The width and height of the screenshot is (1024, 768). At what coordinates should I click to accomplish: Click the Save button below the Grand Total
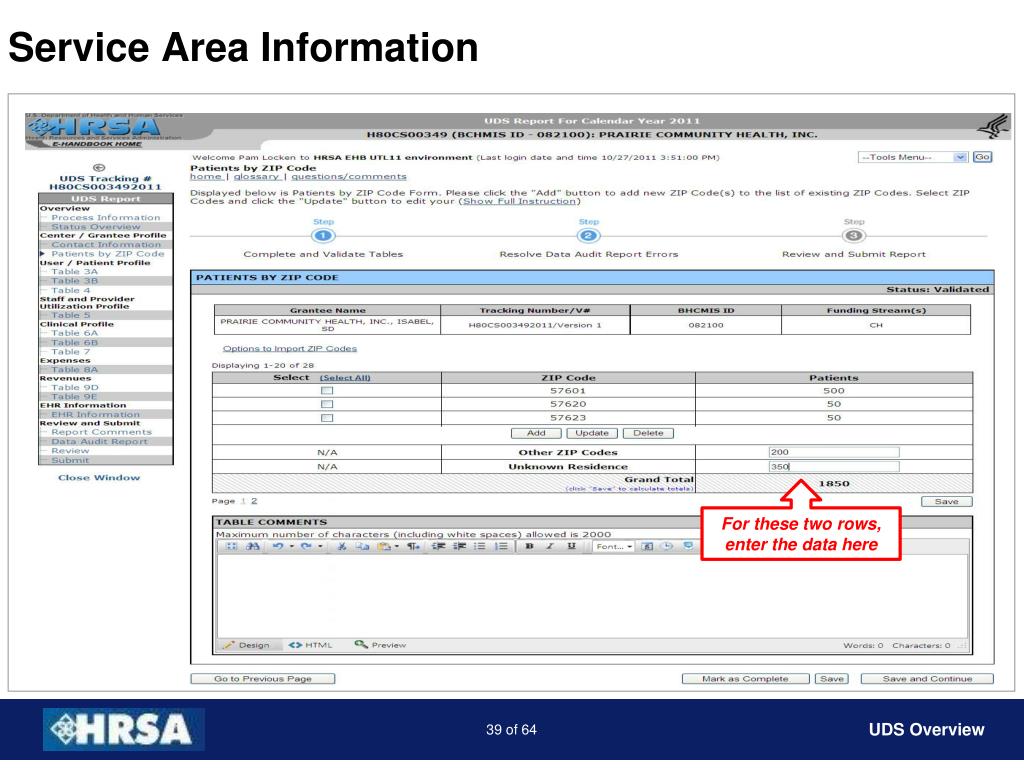pyautogui.click(x=946, y=502)
